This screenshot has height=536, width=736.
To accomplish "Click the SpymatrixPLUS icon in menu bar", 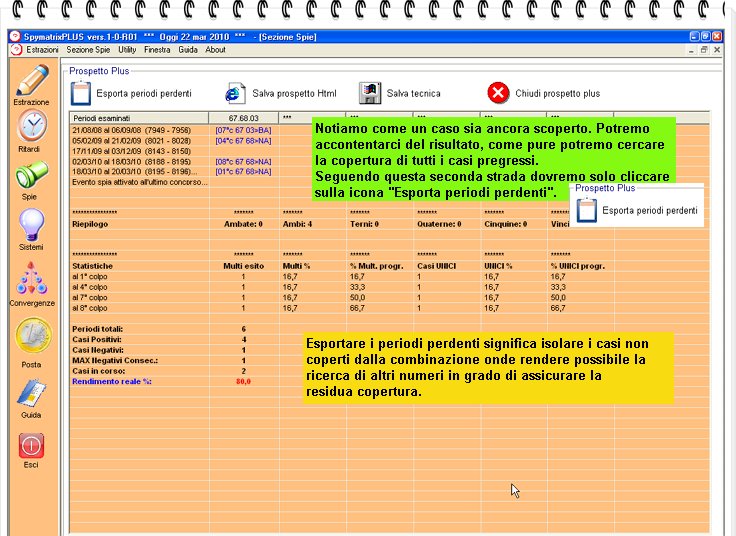I will (16, 50).
